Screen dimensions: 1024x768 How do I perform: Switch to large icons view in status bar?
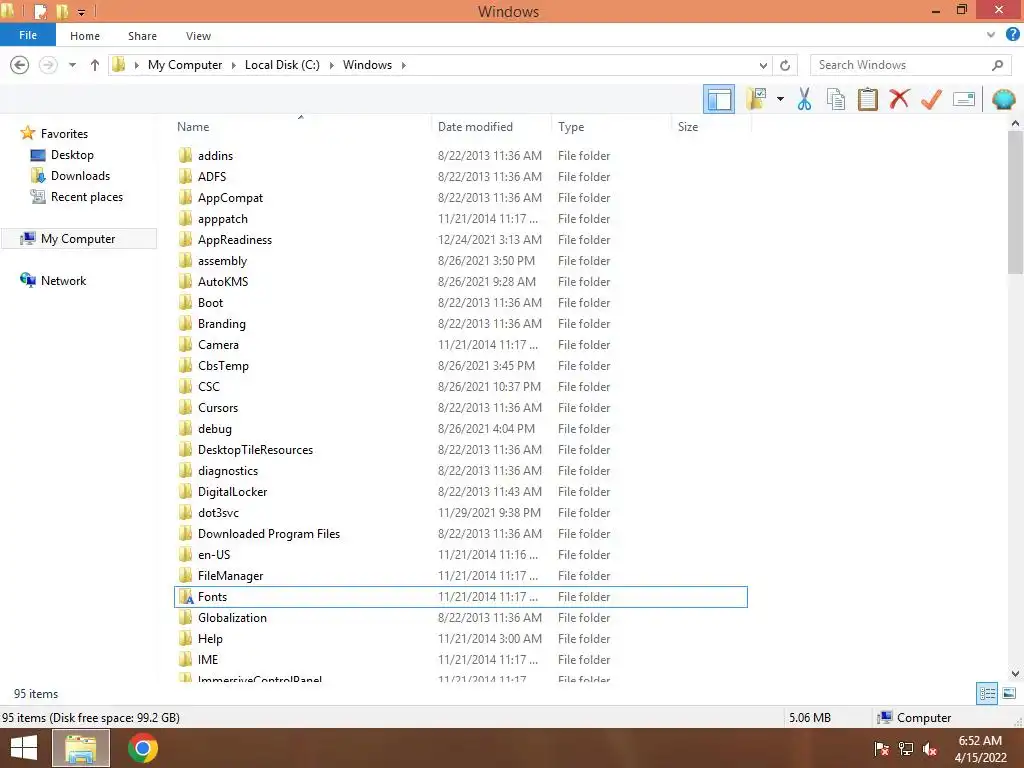tap(1009, 694)
